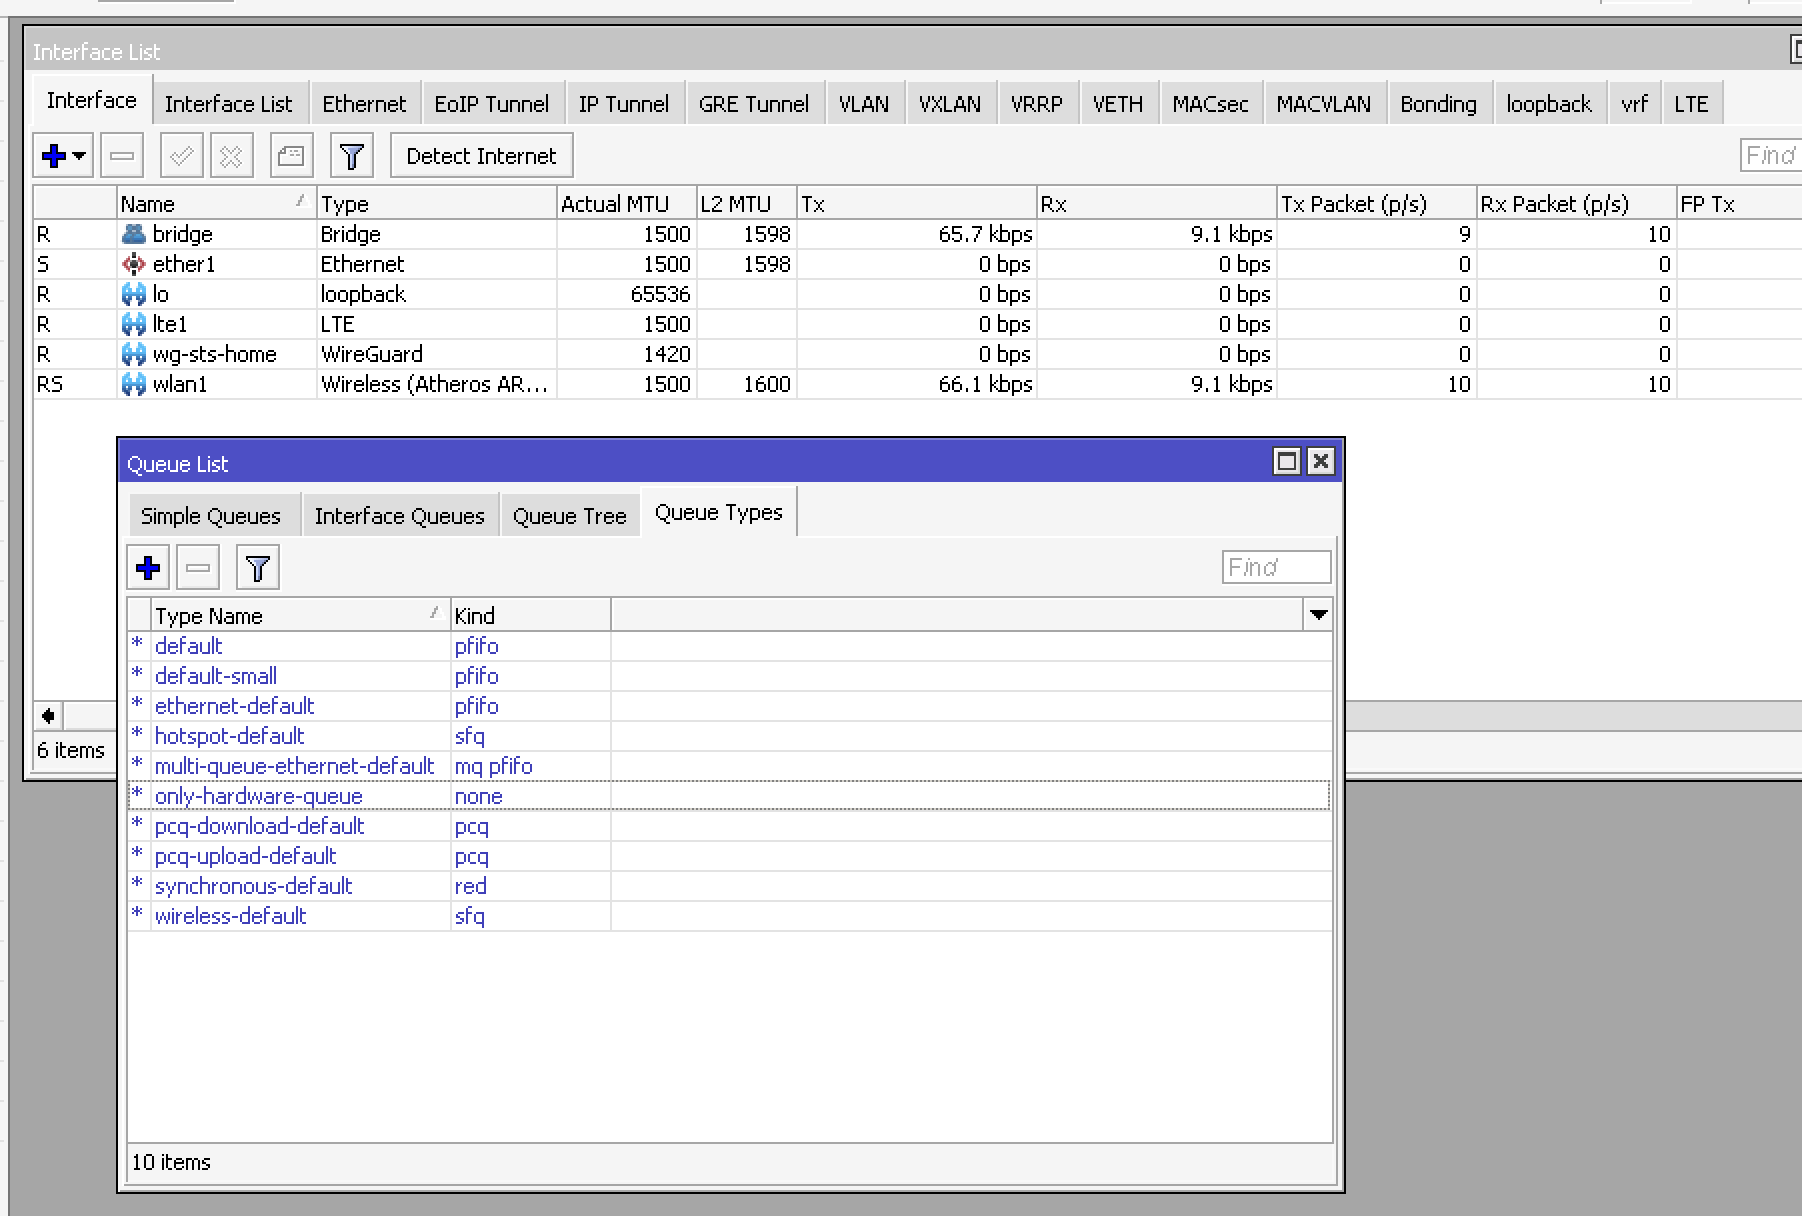This screenshot has width=1802, height=1216.
Task: Click the Interface List scroll left arrow
Action: point(48,715)
